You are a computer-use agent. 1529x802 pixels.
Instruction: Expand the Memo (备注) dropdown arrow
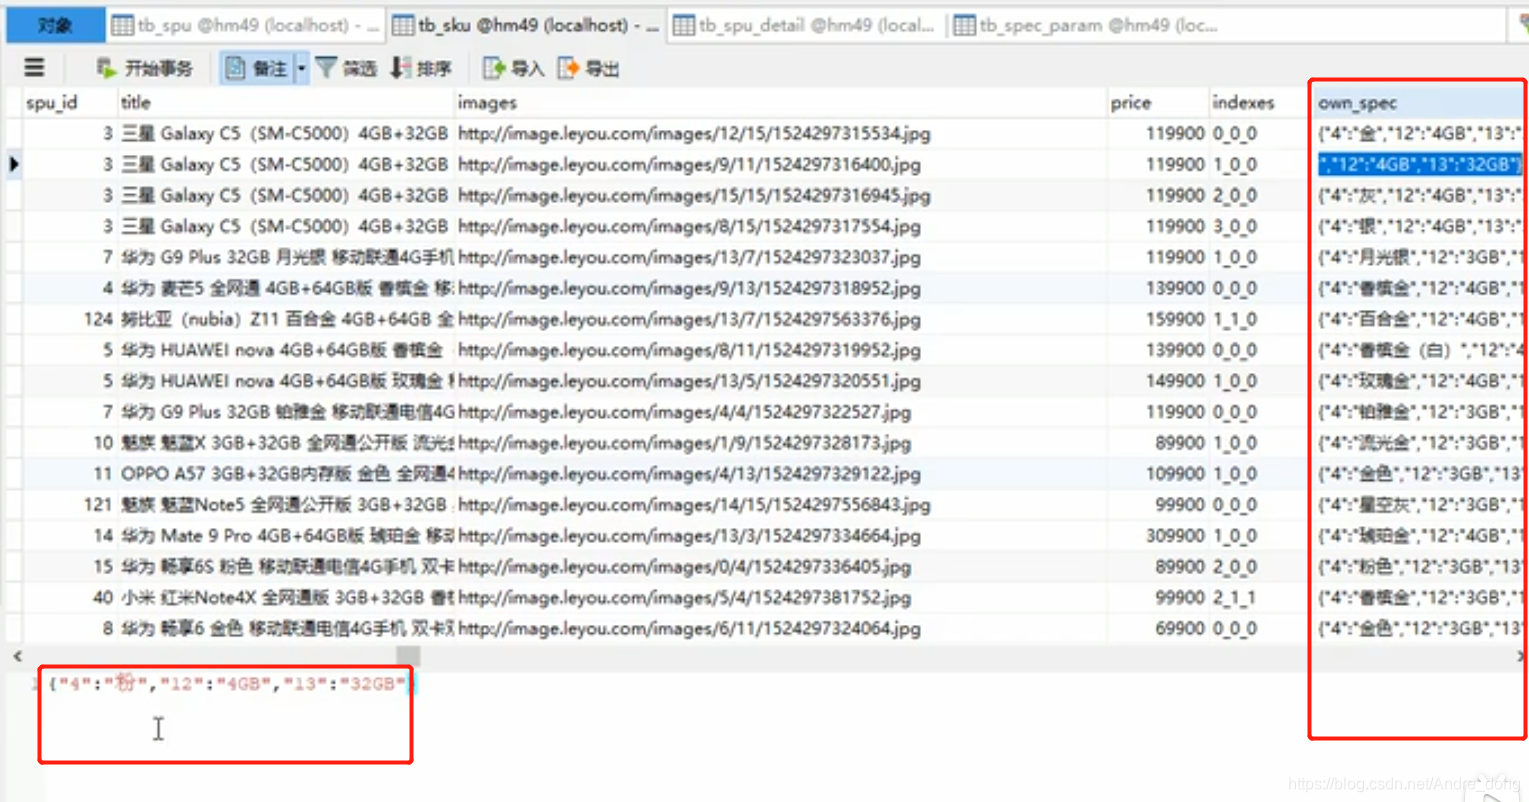click(x=301, y=68)
